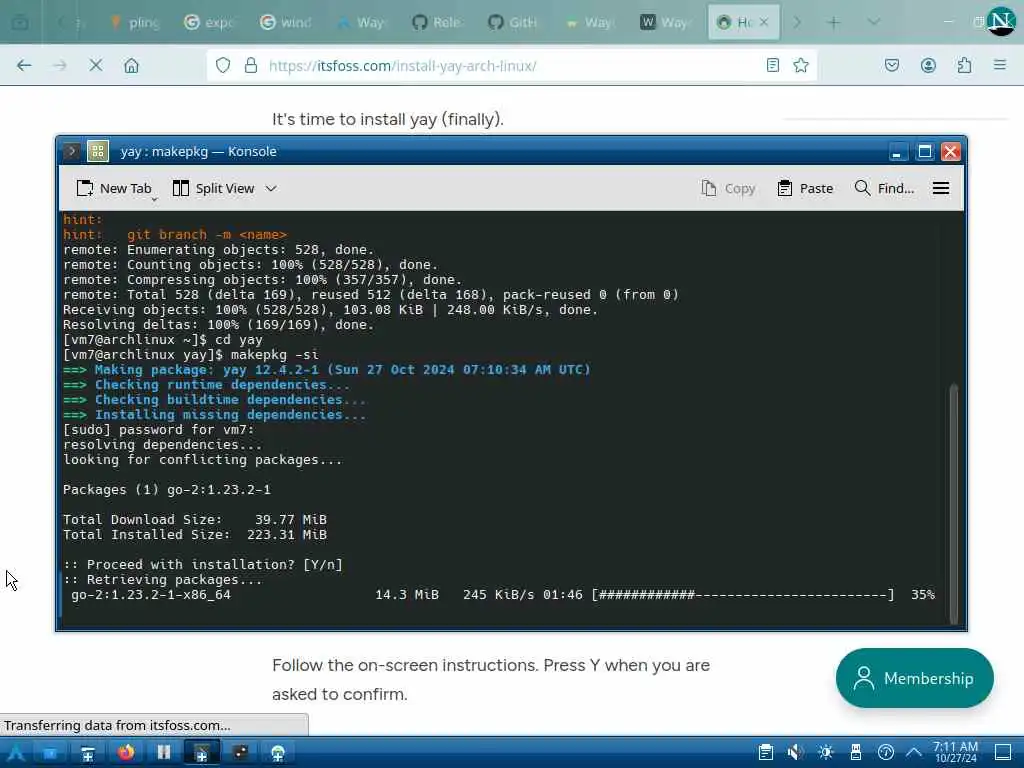
Task: Open a new Firefox tab
Action: [x=833, y=23]
